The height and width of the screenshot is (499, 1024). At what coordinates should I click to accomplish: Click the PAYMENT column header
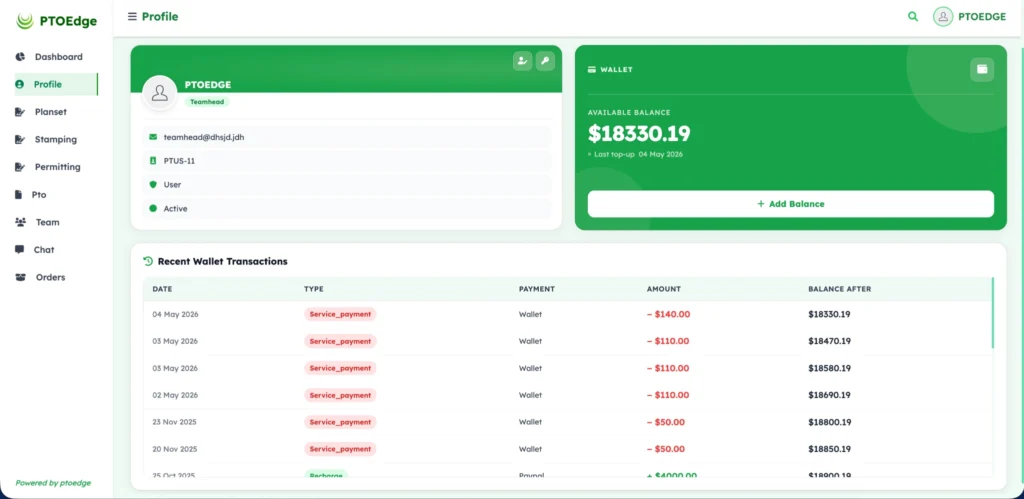[x=537, y=289]
